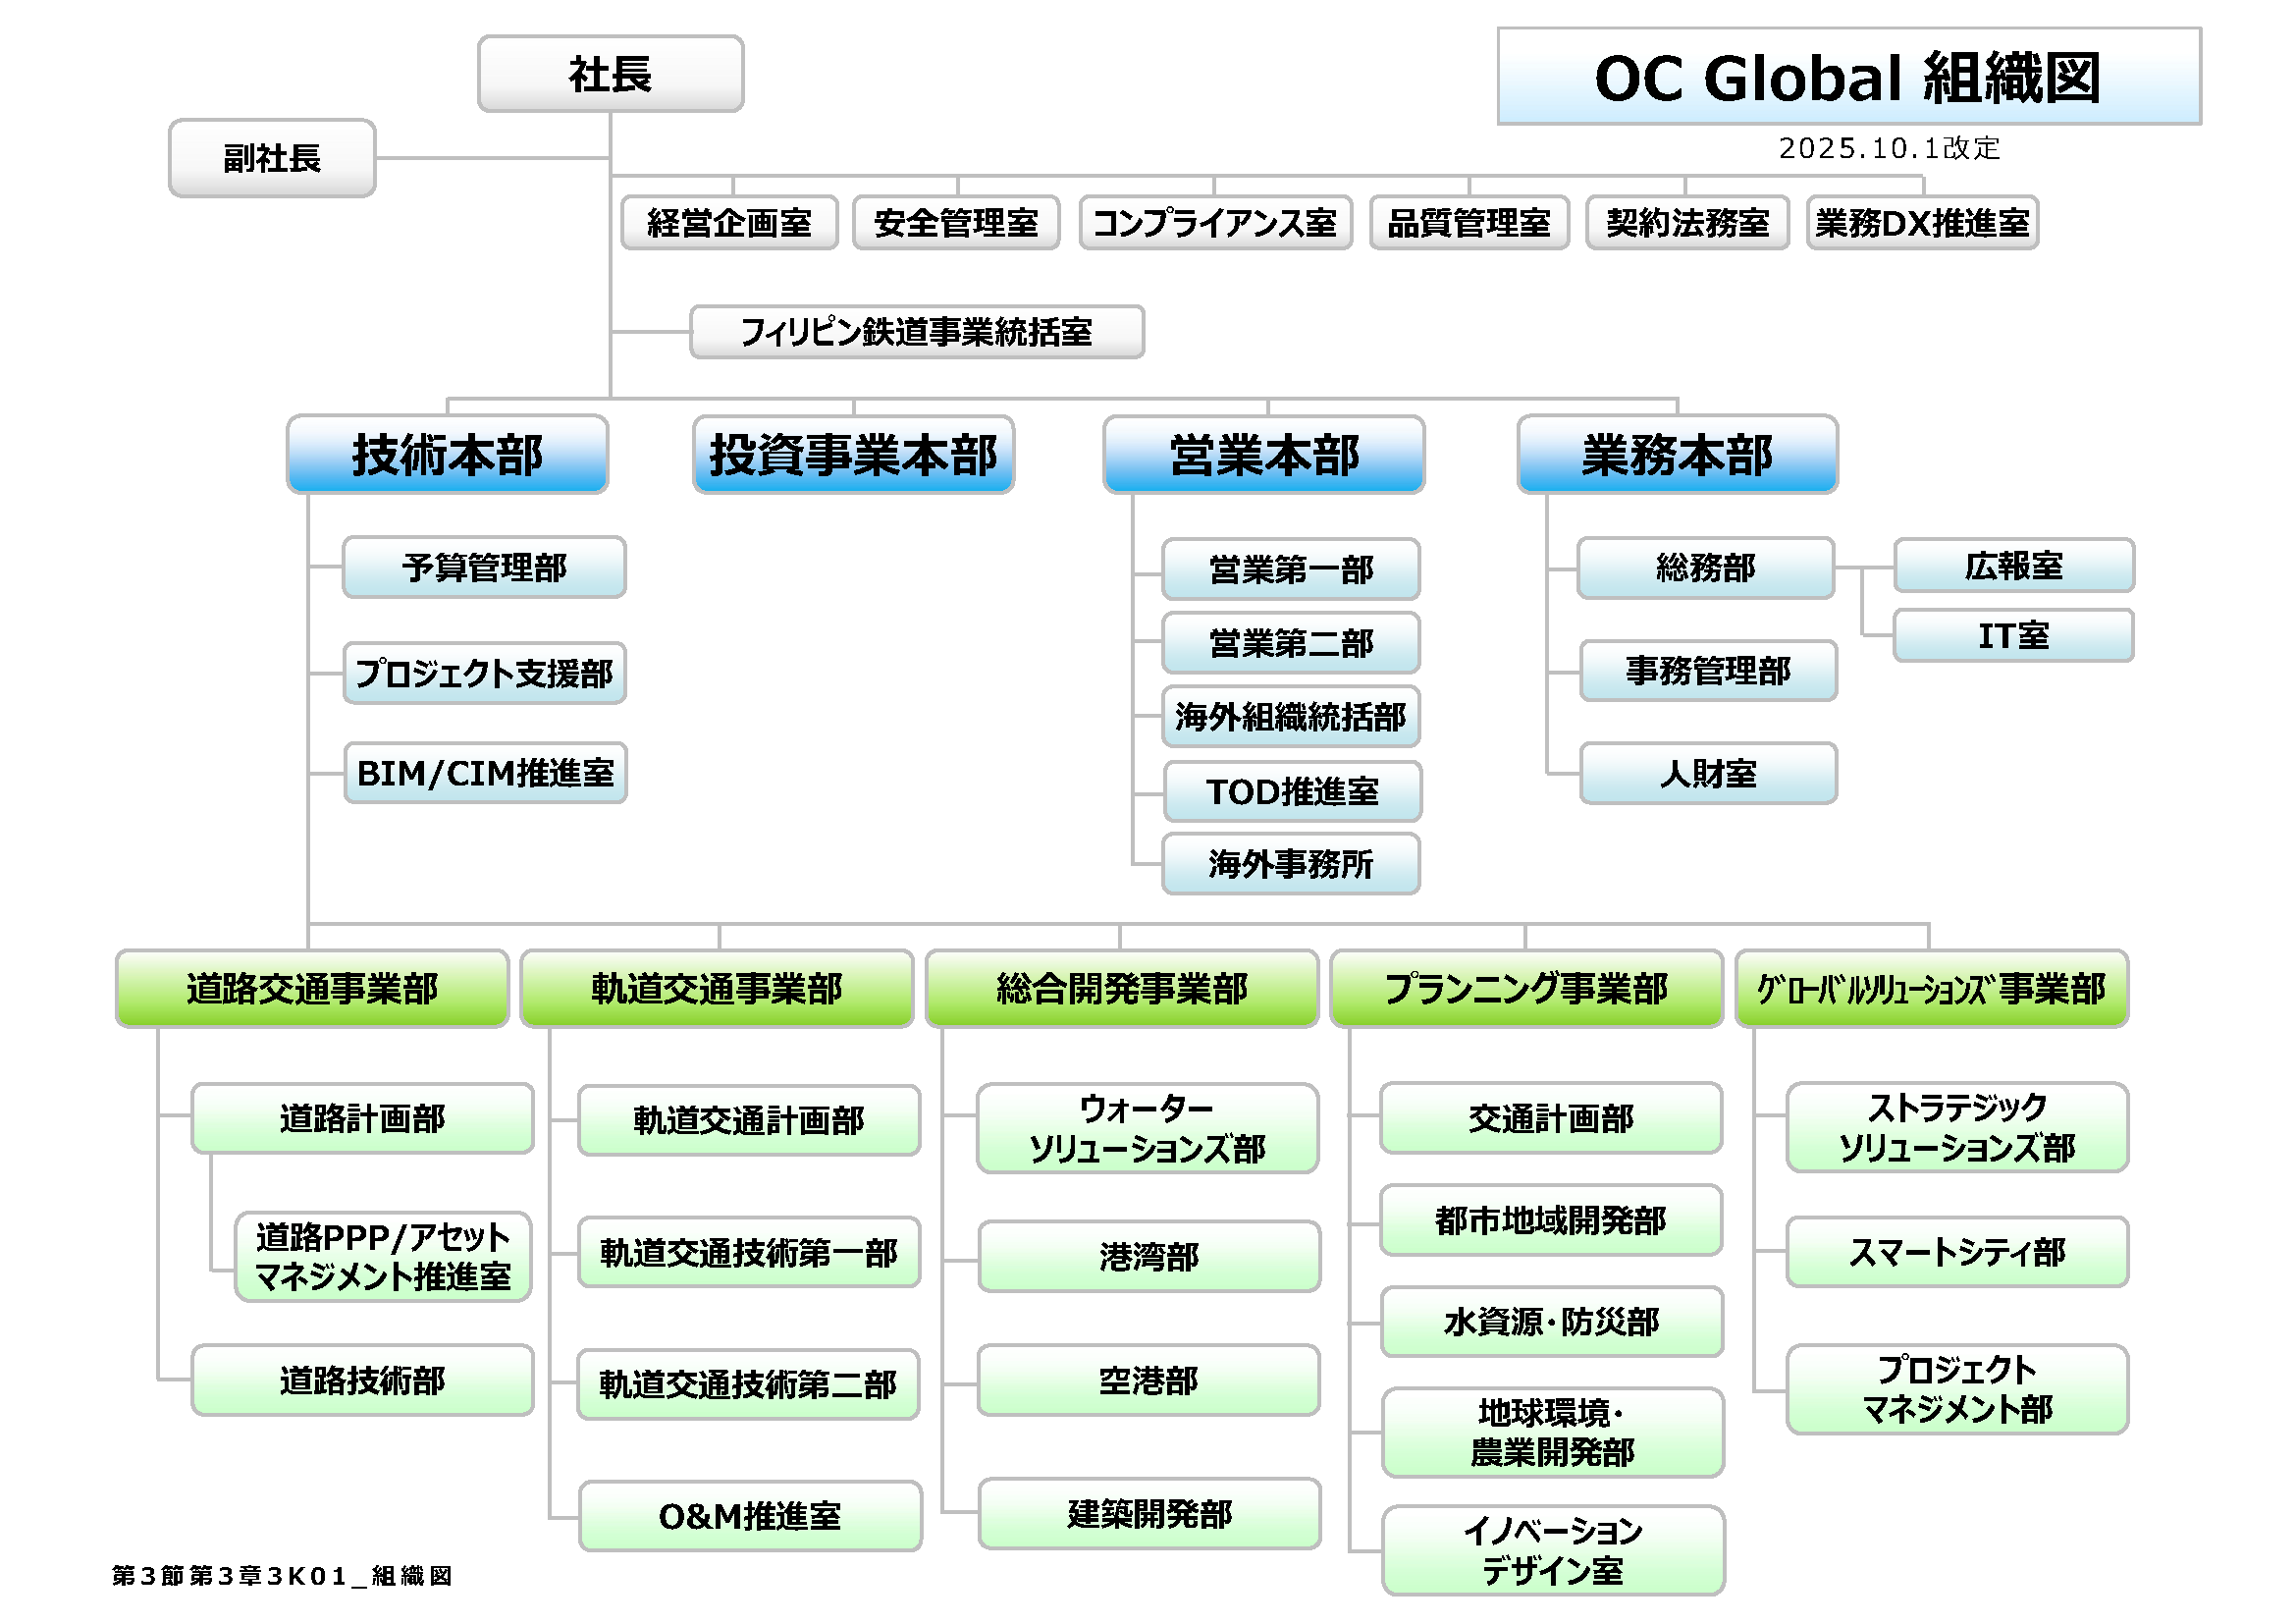Click the 技術本部 blue header
This screenshot has height=1624, width=2296.
coord(447,454)
